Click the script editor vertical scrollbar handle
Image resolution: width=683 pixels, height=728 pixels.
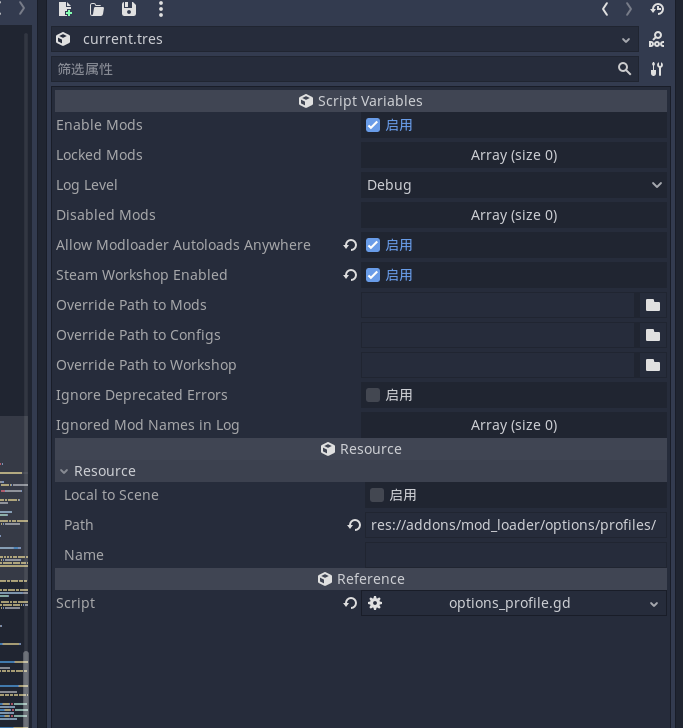[26, 689]
